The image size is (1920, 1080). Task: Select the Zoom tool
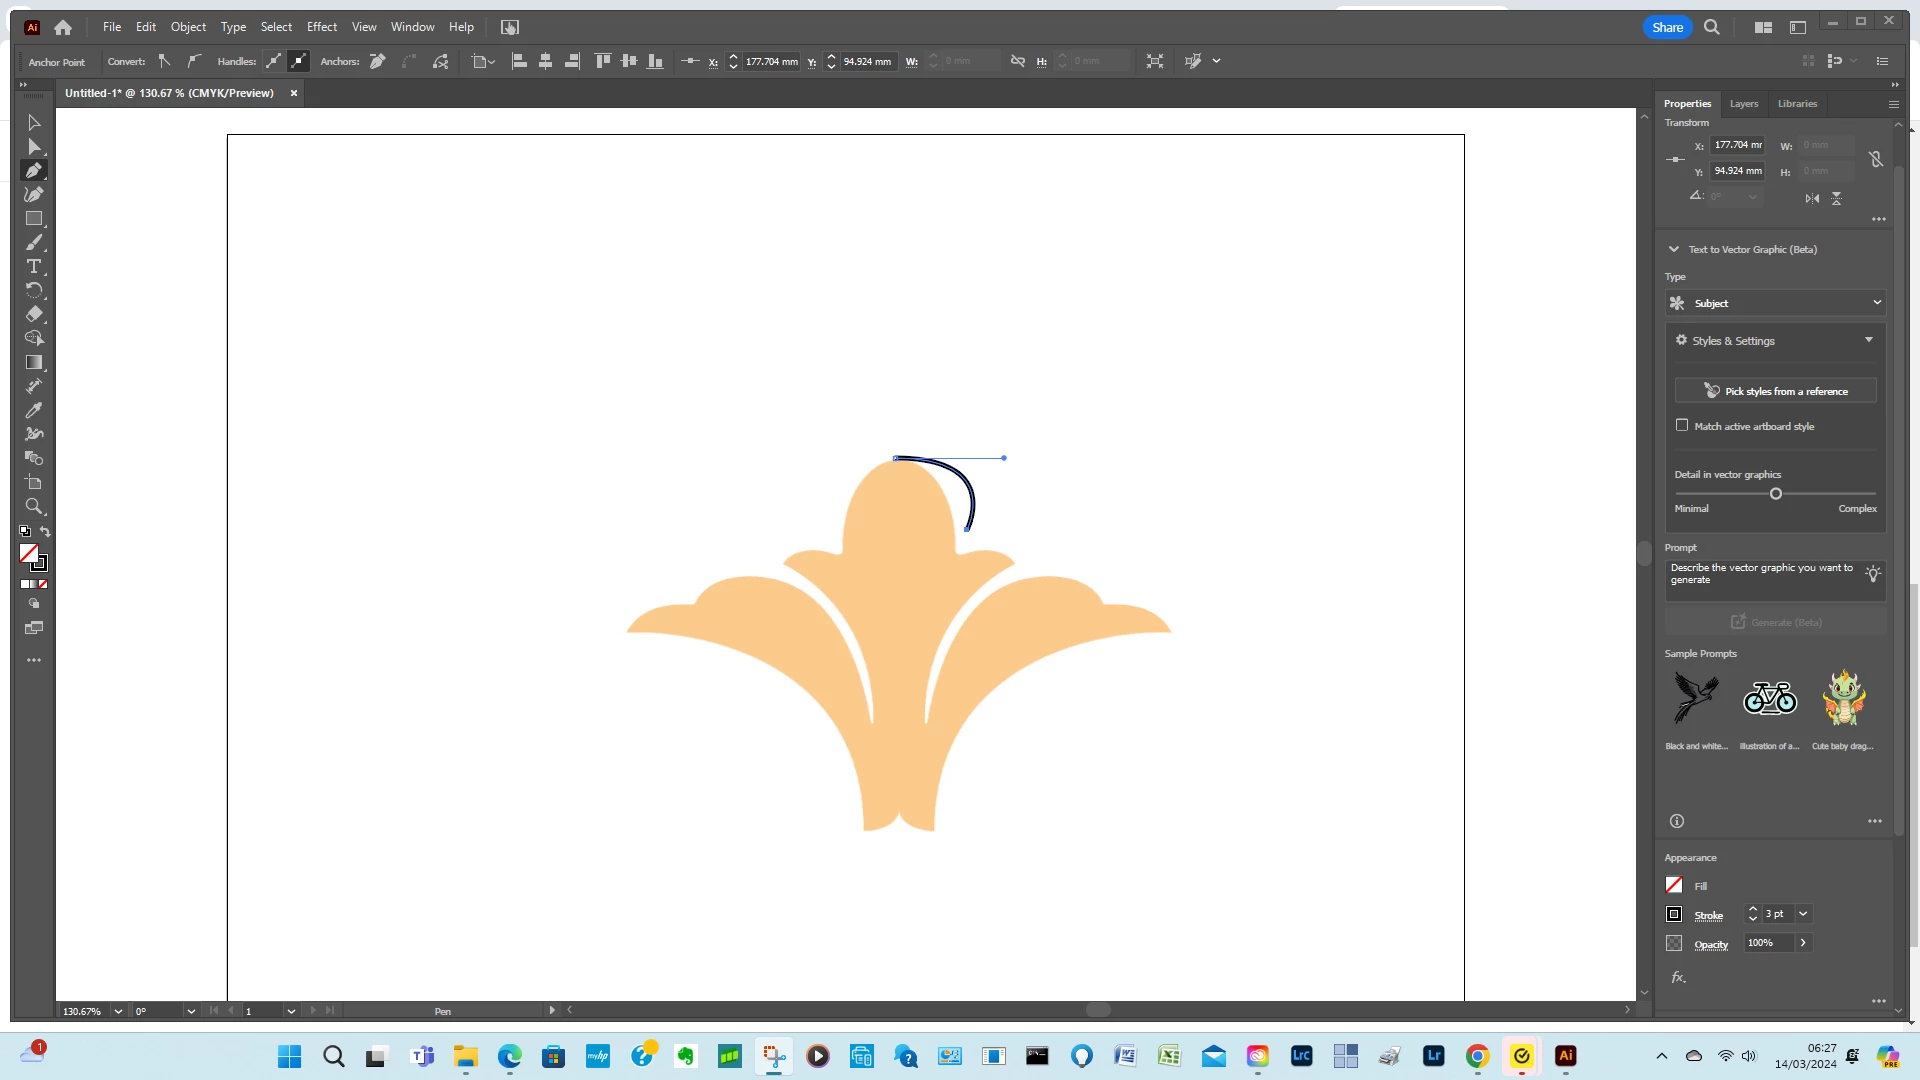[x=34, y=506]
